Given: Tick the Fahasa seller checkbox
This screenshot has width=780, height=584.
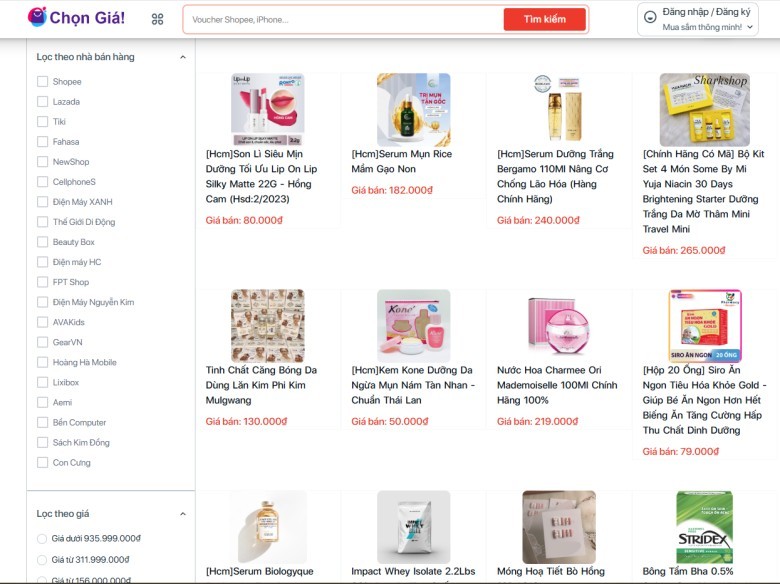Looking at the screenshot, I should [42, 142].
